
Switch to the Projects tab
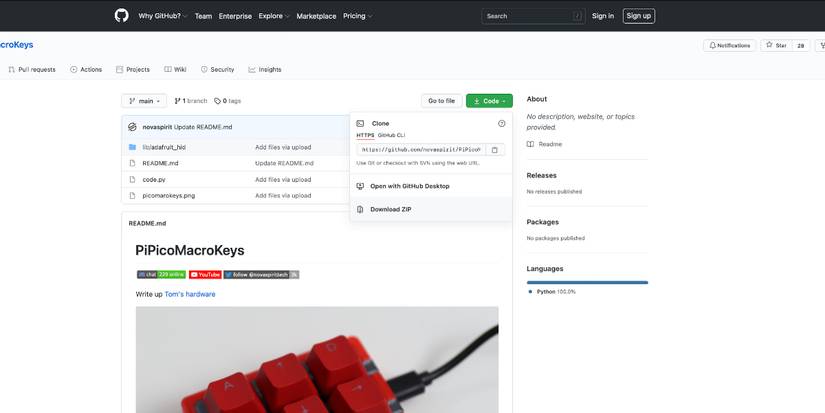coord(133,69)
